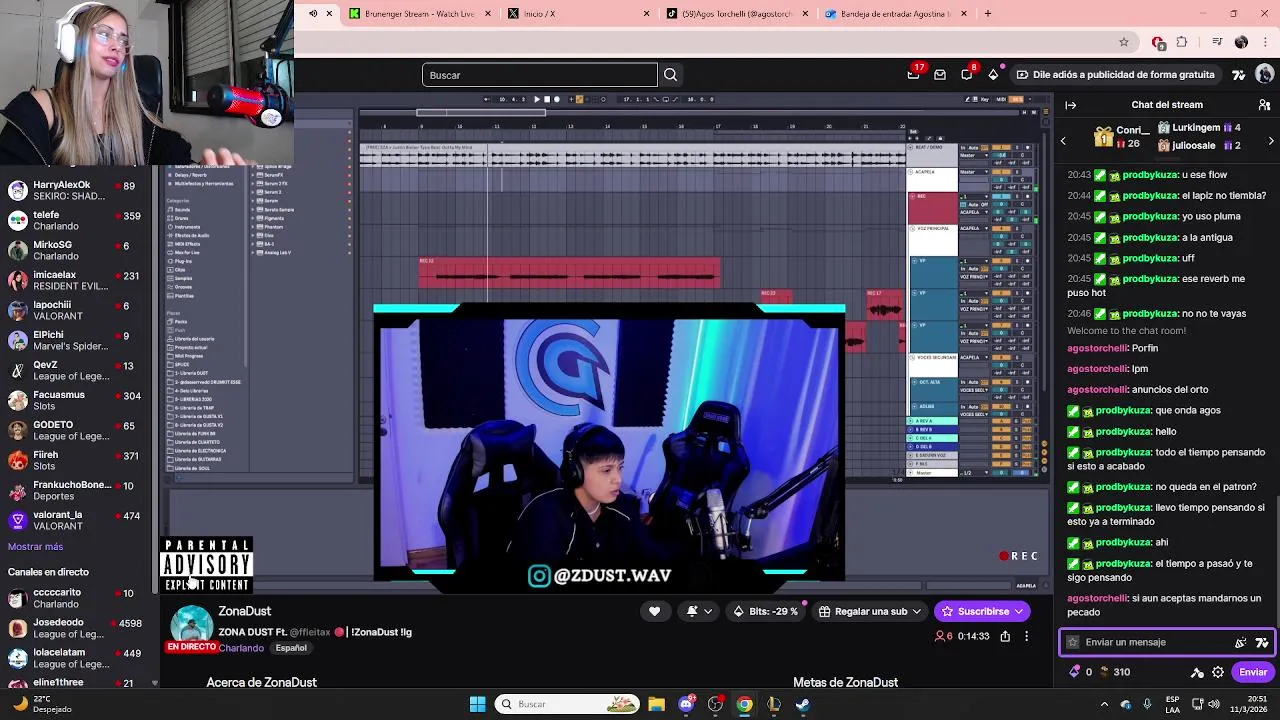1280x720 pixels.
Task: Click the 7TV logo in header
Action: point(1239,74)
